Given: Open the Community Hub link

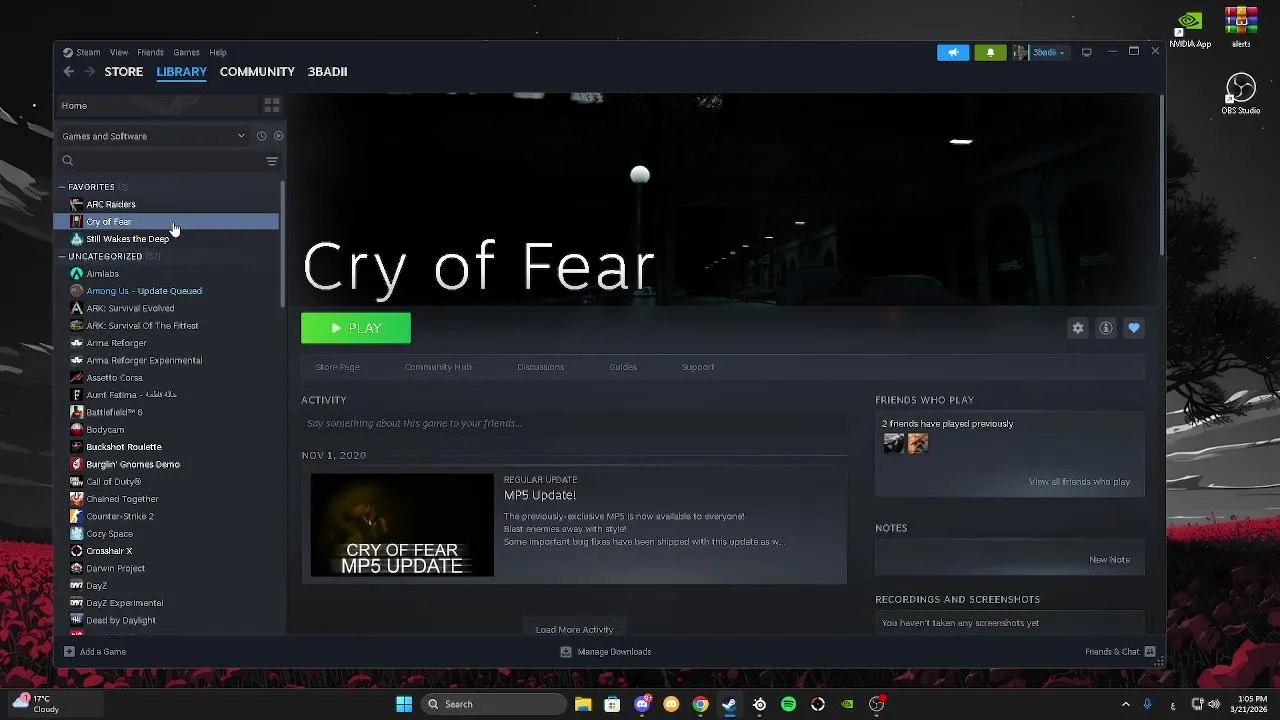Looking at the screenshot, I should [x=438, y=367].
